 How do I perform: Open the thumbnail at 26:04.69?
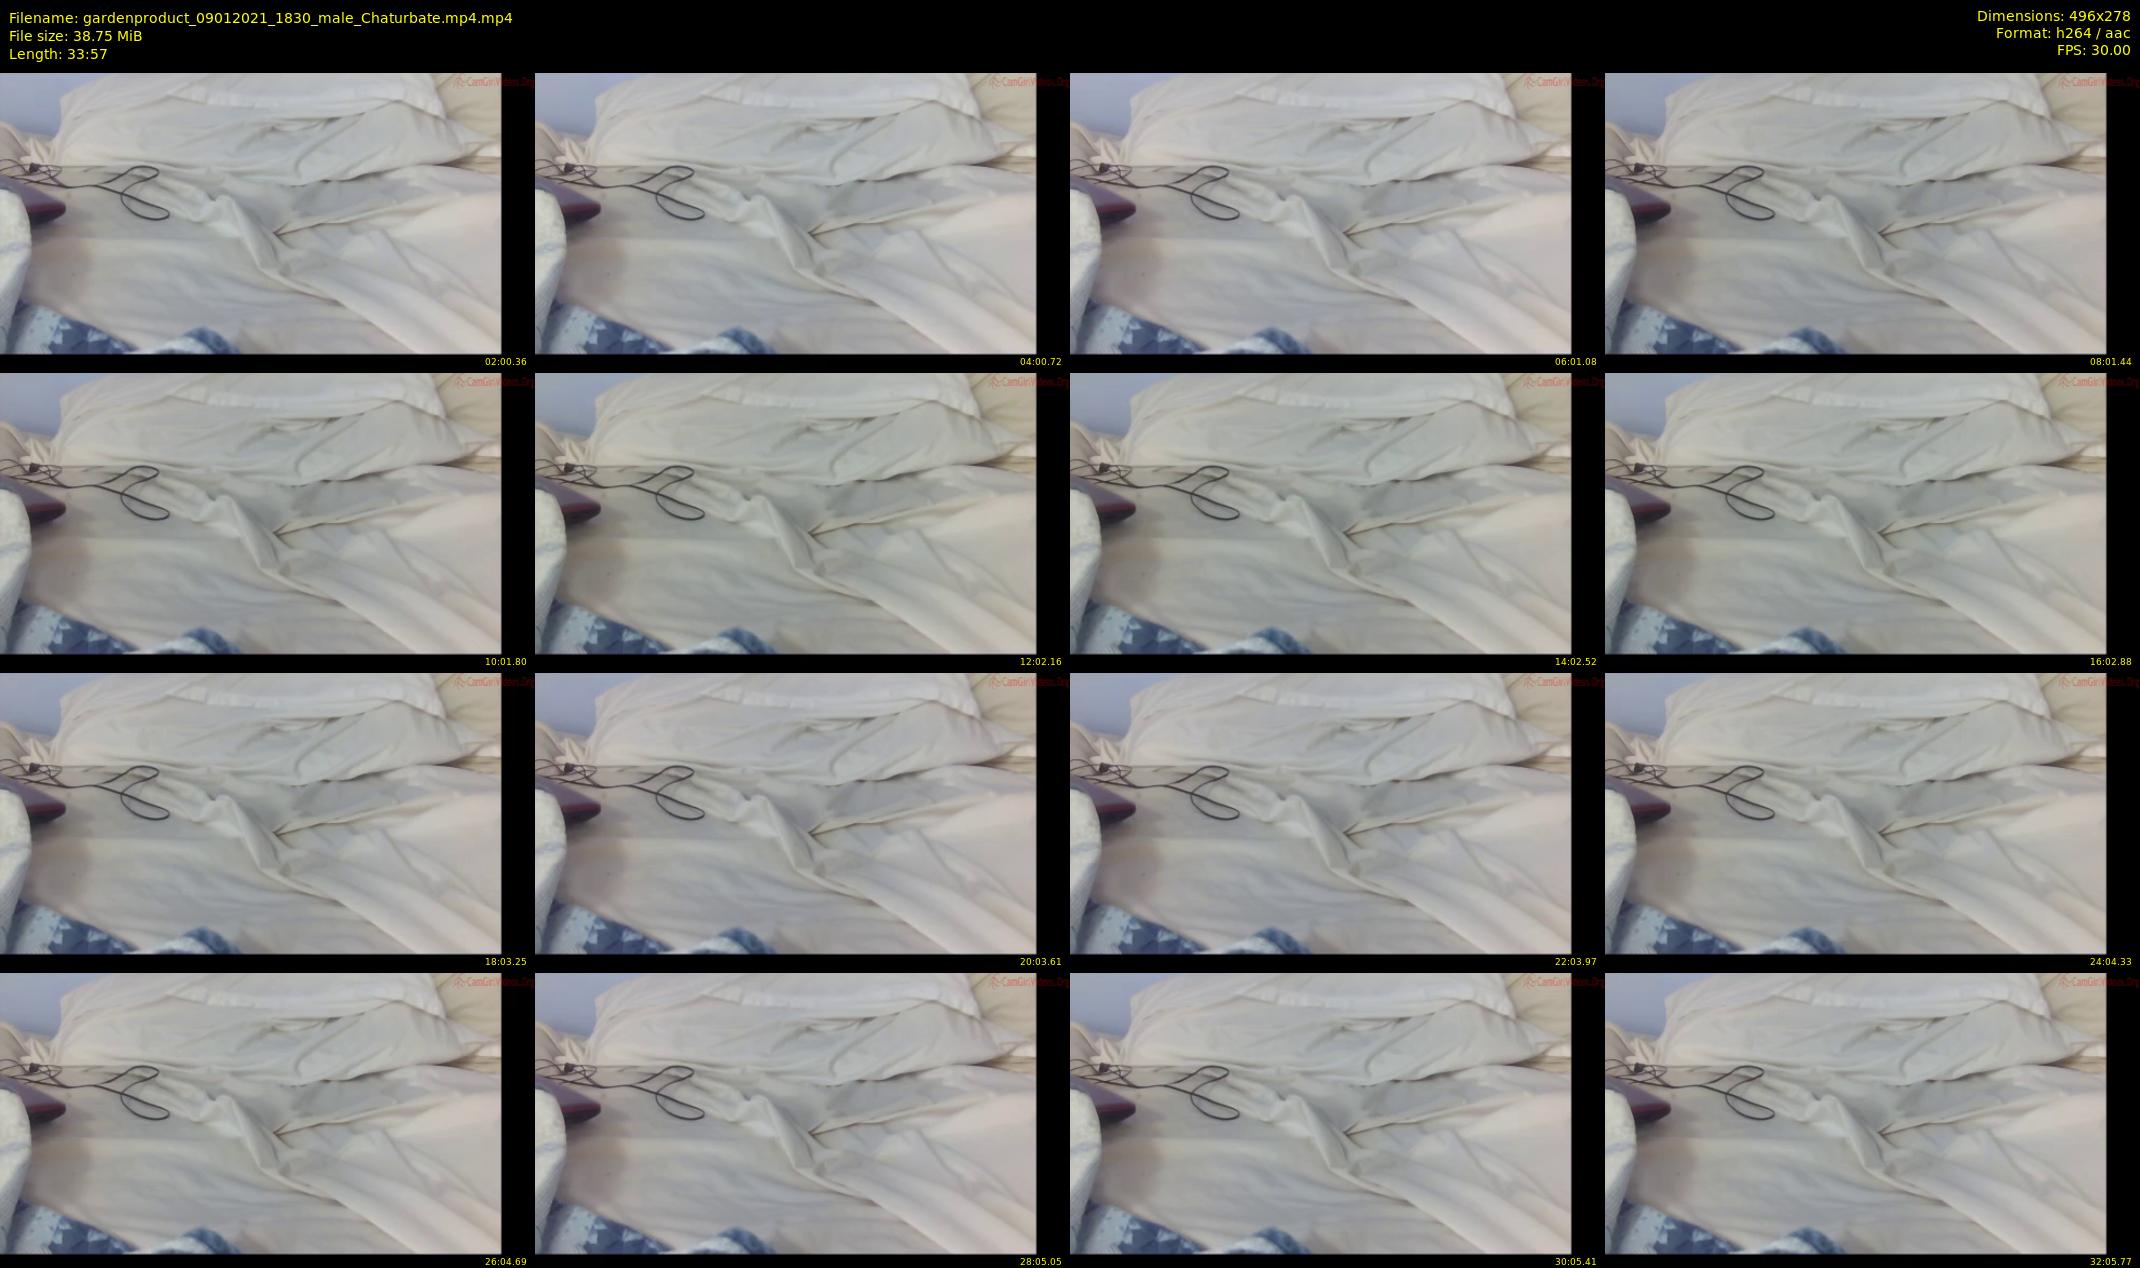(x=250, y=1113)
